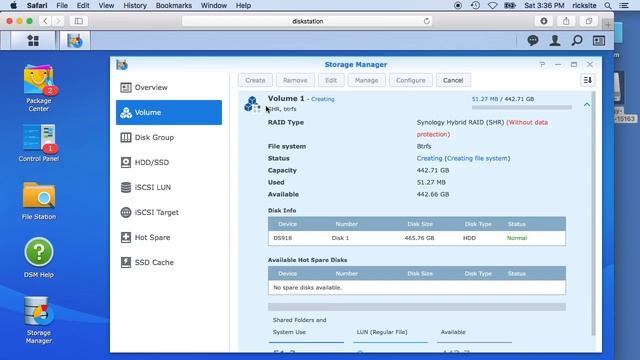
Task: Click the Remove button
Action: pyautogui.click(x=295, y=80)
